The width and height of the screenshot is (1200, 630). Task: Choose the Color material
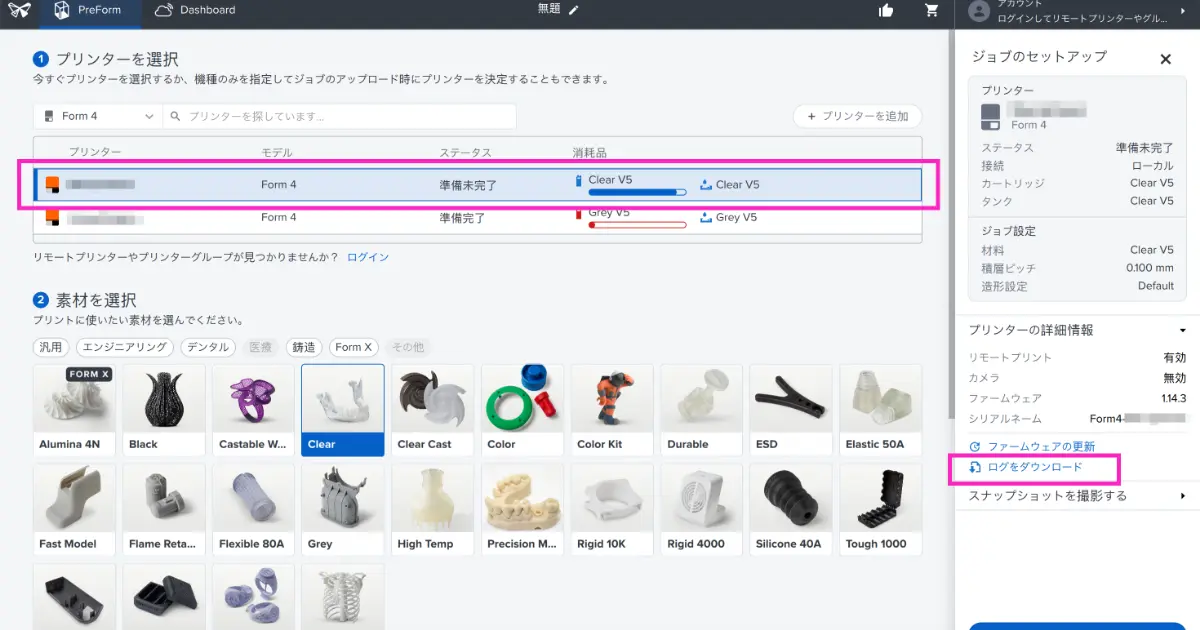(522, 410)
